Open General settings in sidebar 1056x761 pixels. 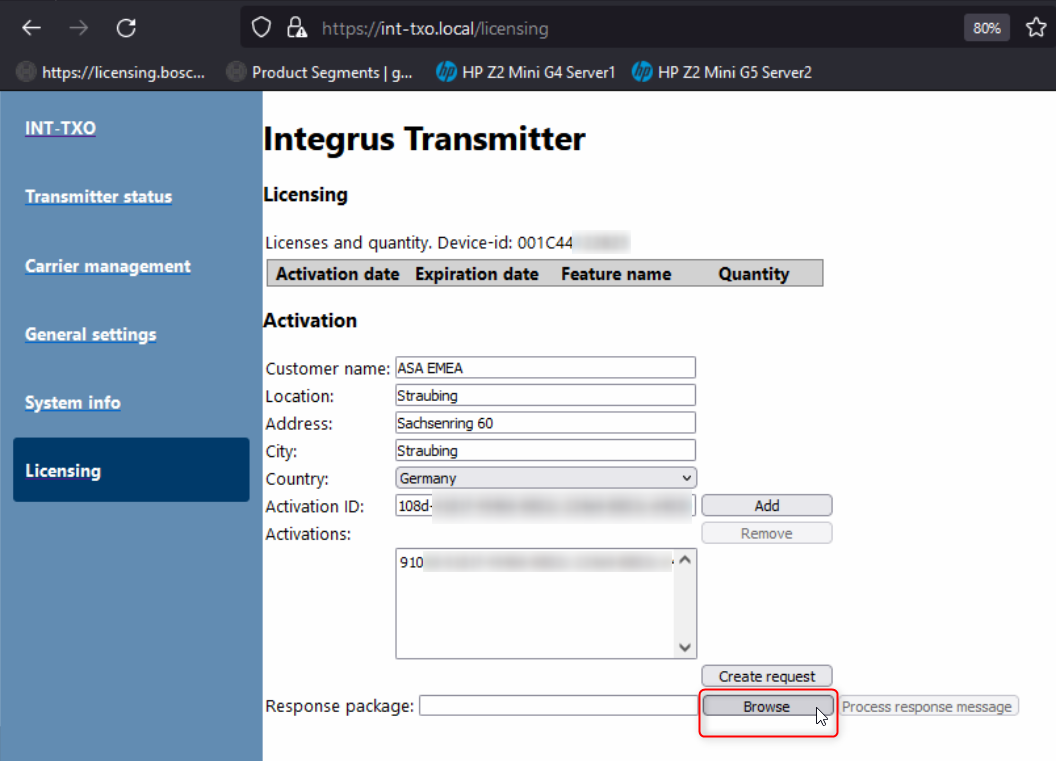click(x=91, y=334)
